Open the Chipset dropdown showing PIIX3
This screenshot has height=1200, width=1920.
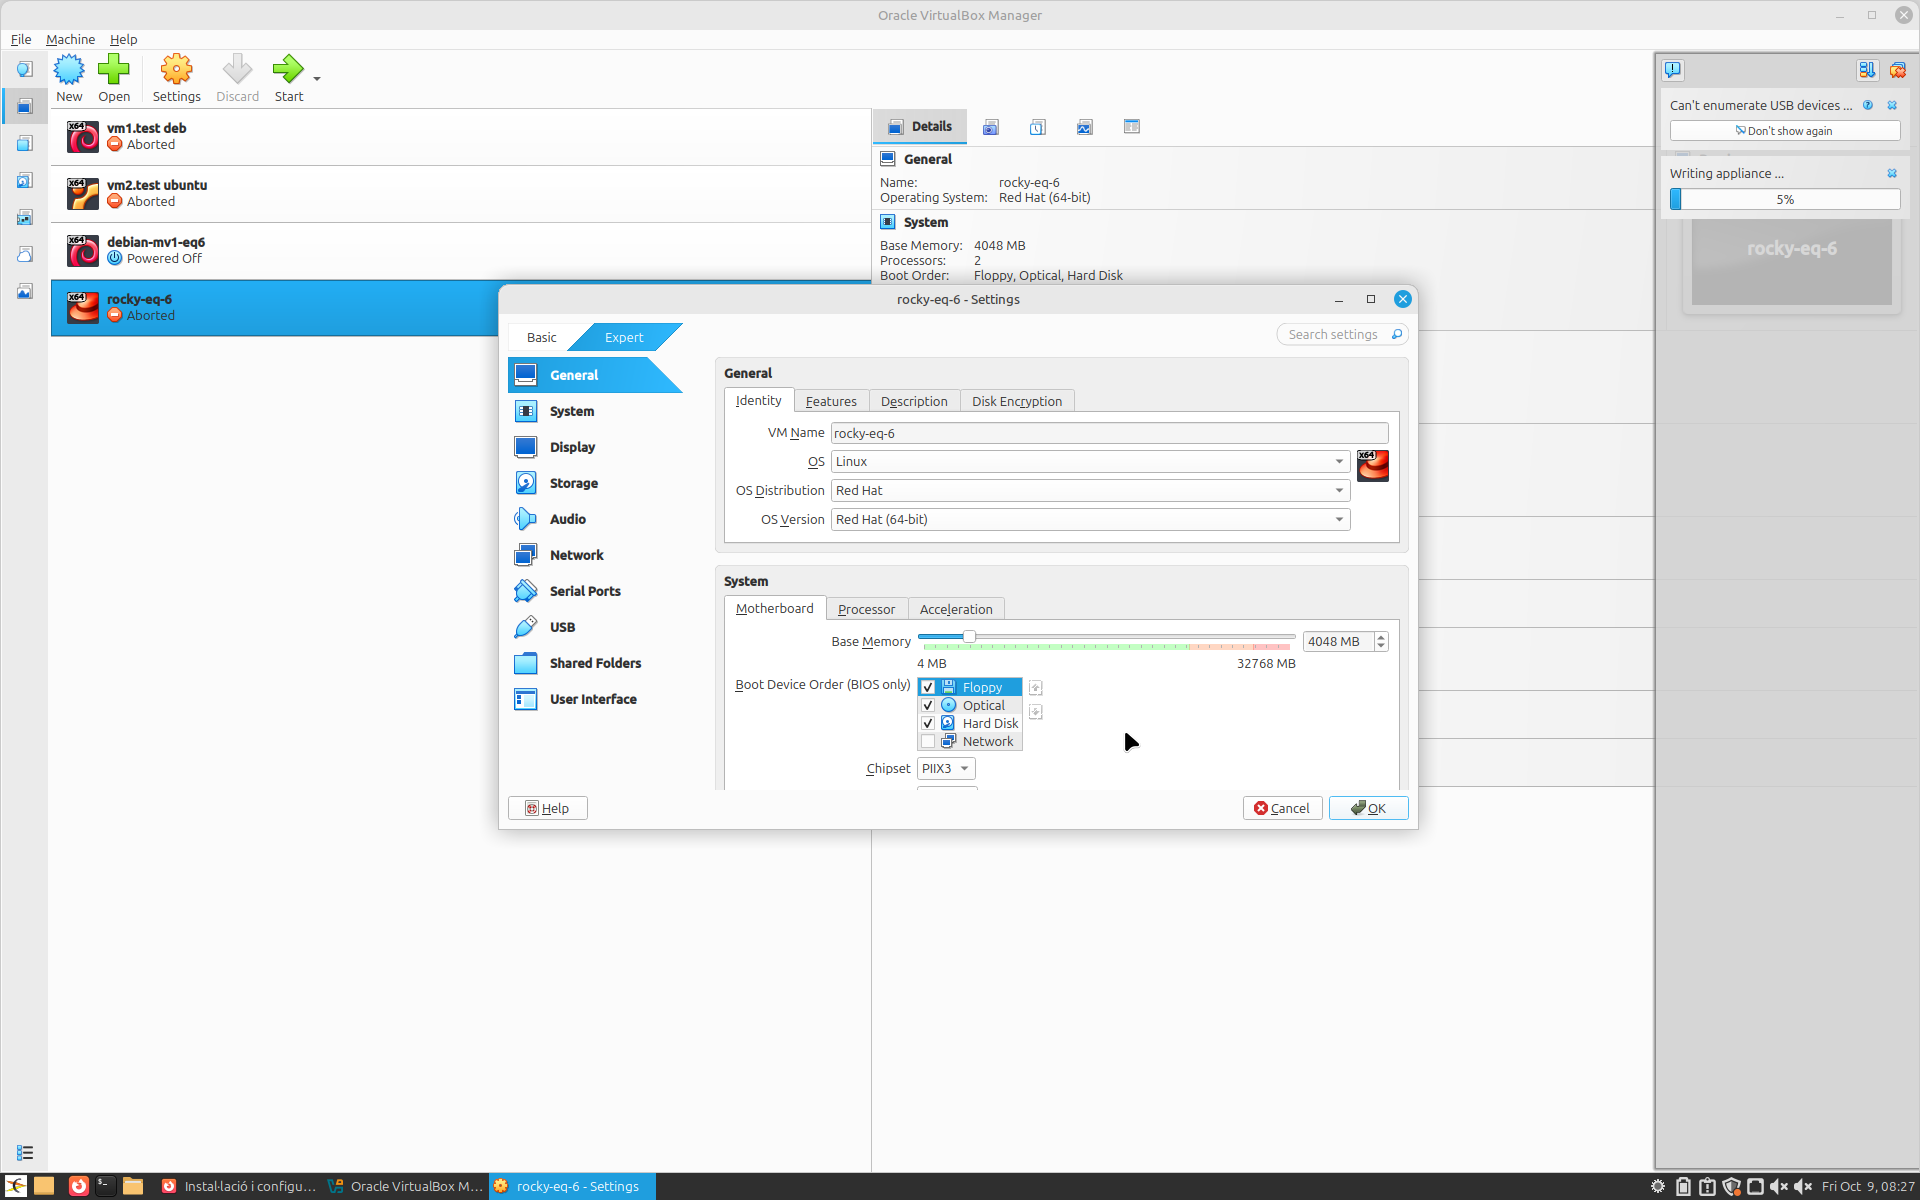(x=946, y=768)
